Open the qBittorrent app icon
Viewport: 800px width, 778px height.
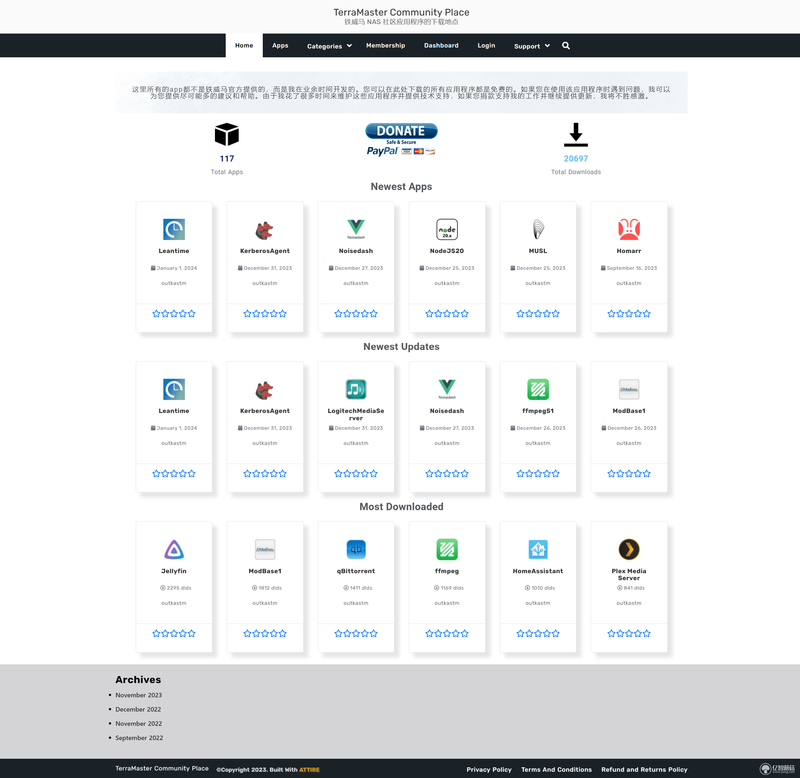coord(356,549)
